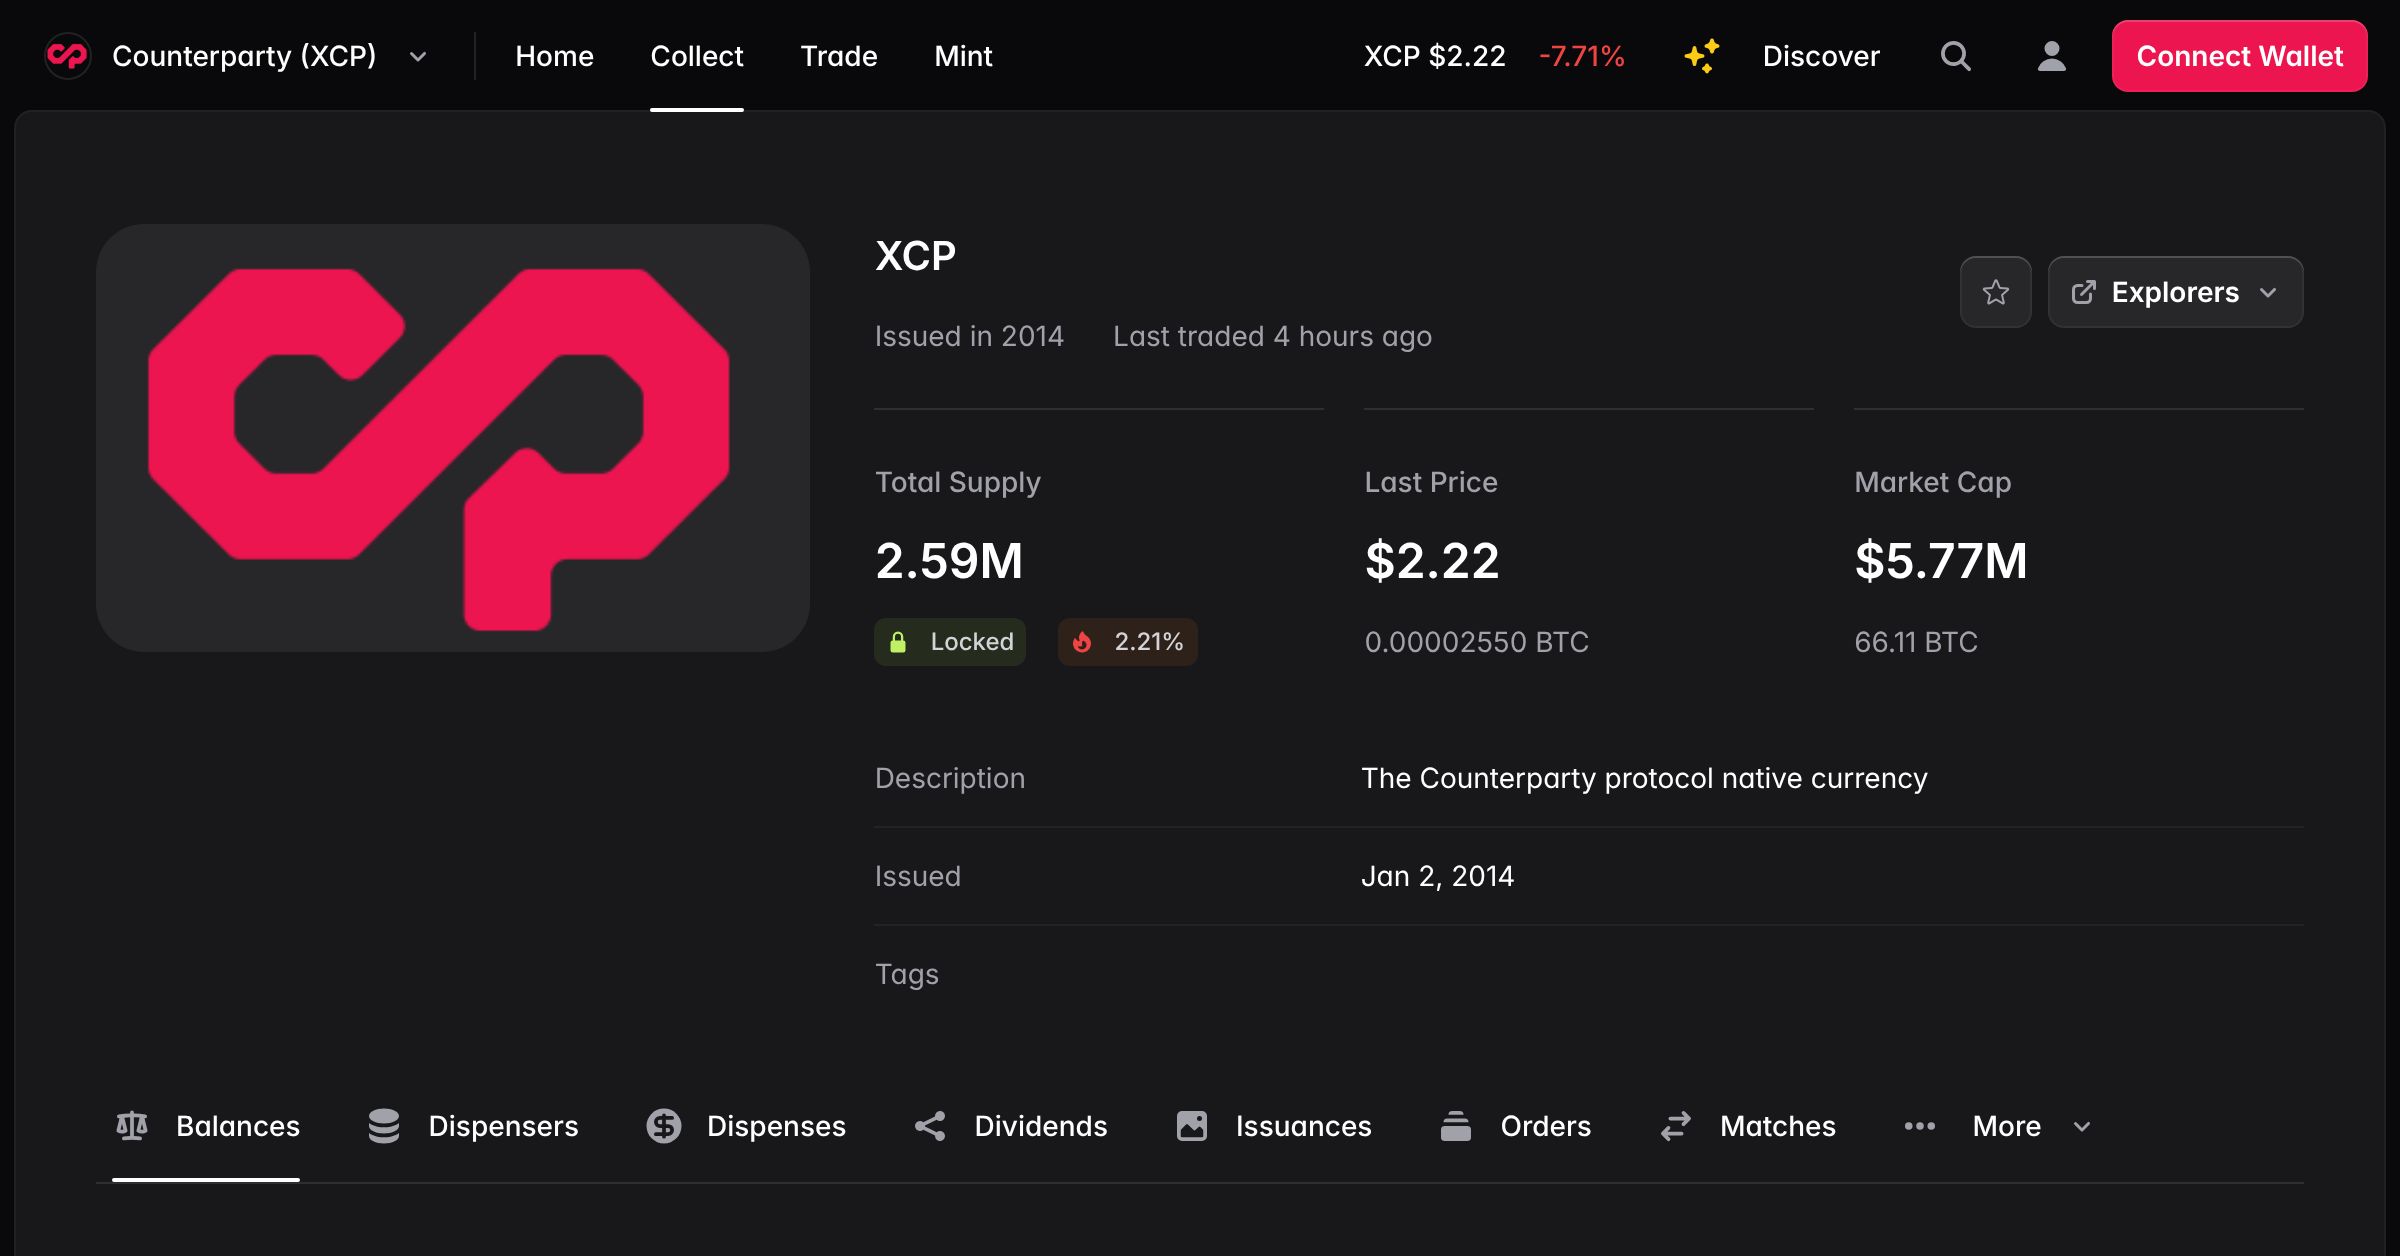Open the Discover page link
This screenshot has height=1256, width=2400.
tap(1821, 56)
